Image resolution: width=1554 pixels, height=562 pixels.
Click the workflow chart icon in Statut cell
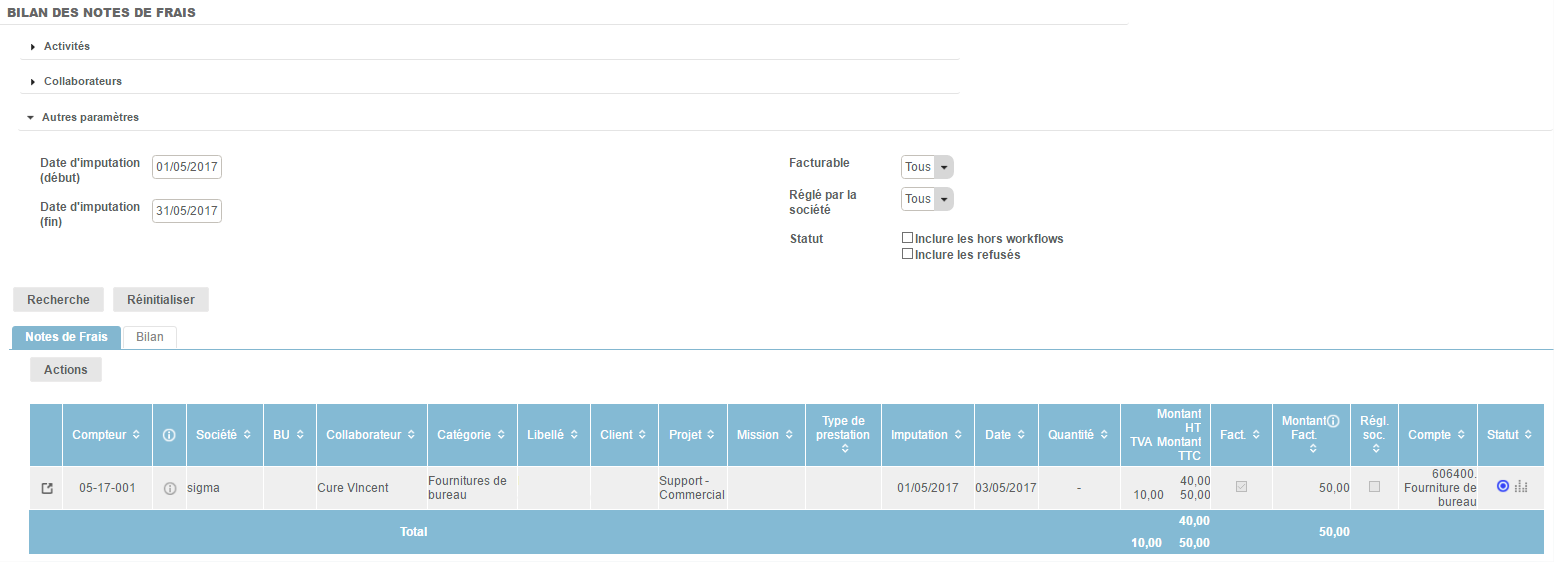(1521, 486)
